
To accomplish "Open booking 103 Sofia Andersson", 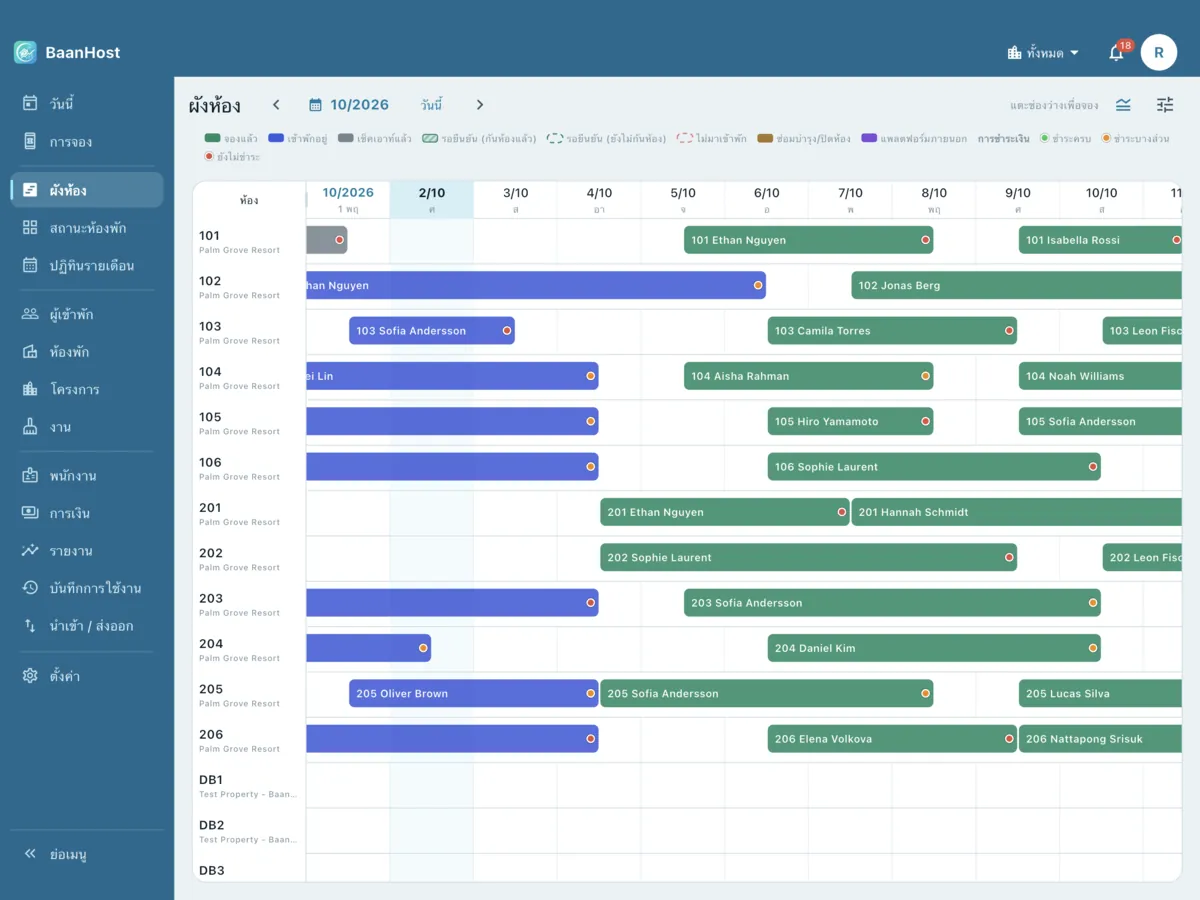I will pos(432,331).
